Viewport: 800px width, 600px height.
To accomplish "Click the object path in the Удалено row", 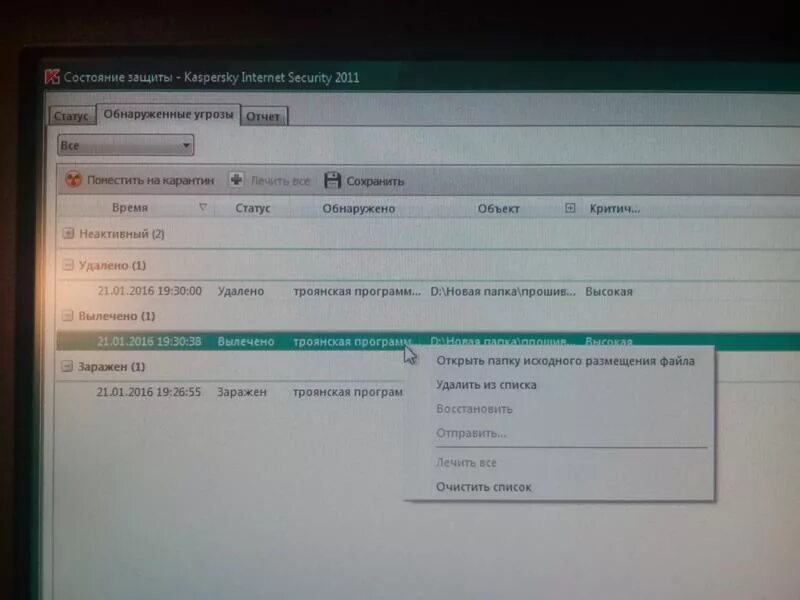I will (503, 292).
